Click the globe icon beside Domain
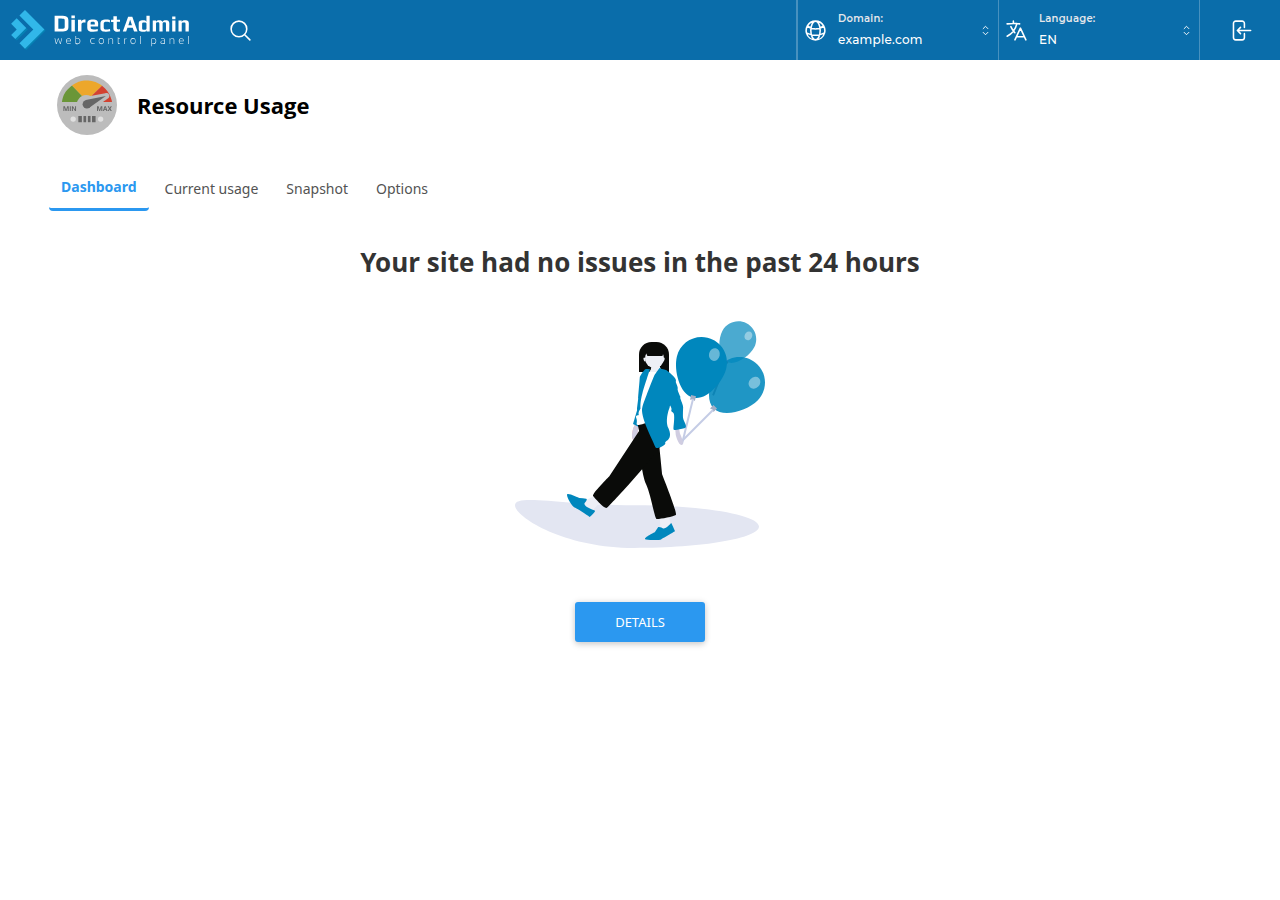 816,30
